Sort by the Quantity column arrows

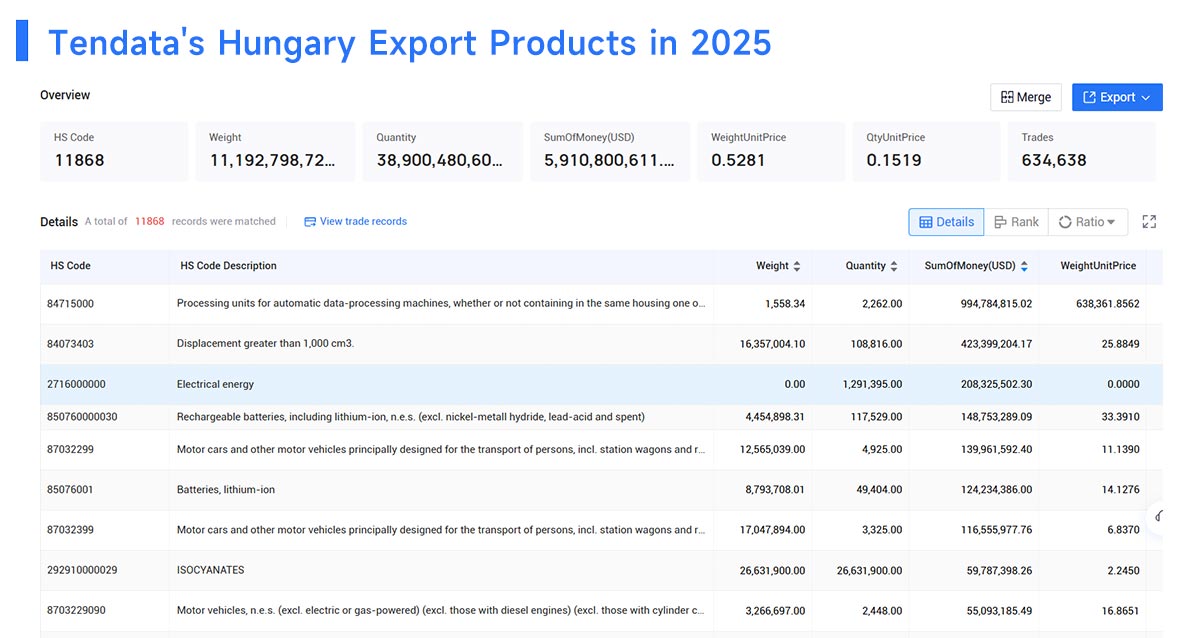coord(894,266)
